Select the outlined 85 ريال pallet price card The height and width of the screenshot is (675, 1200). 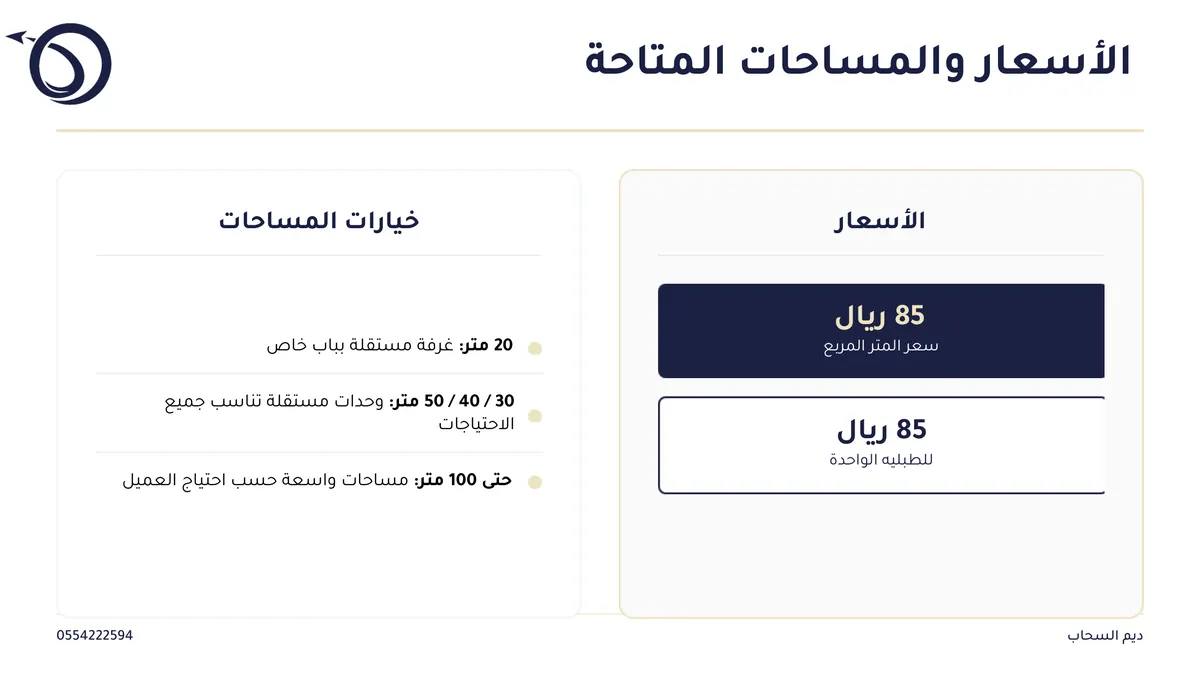coord(881,445)
